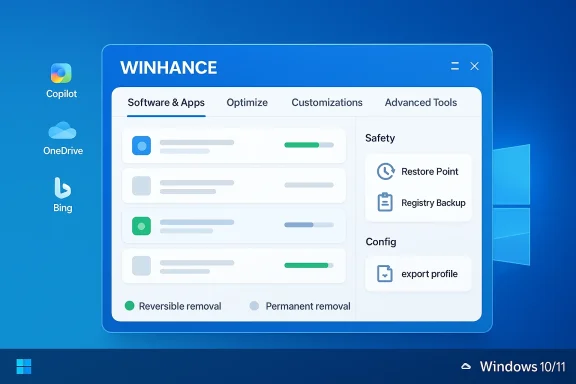Open the Customizations tab
This screenshot has height=384, width=576.
coord(327,103)
